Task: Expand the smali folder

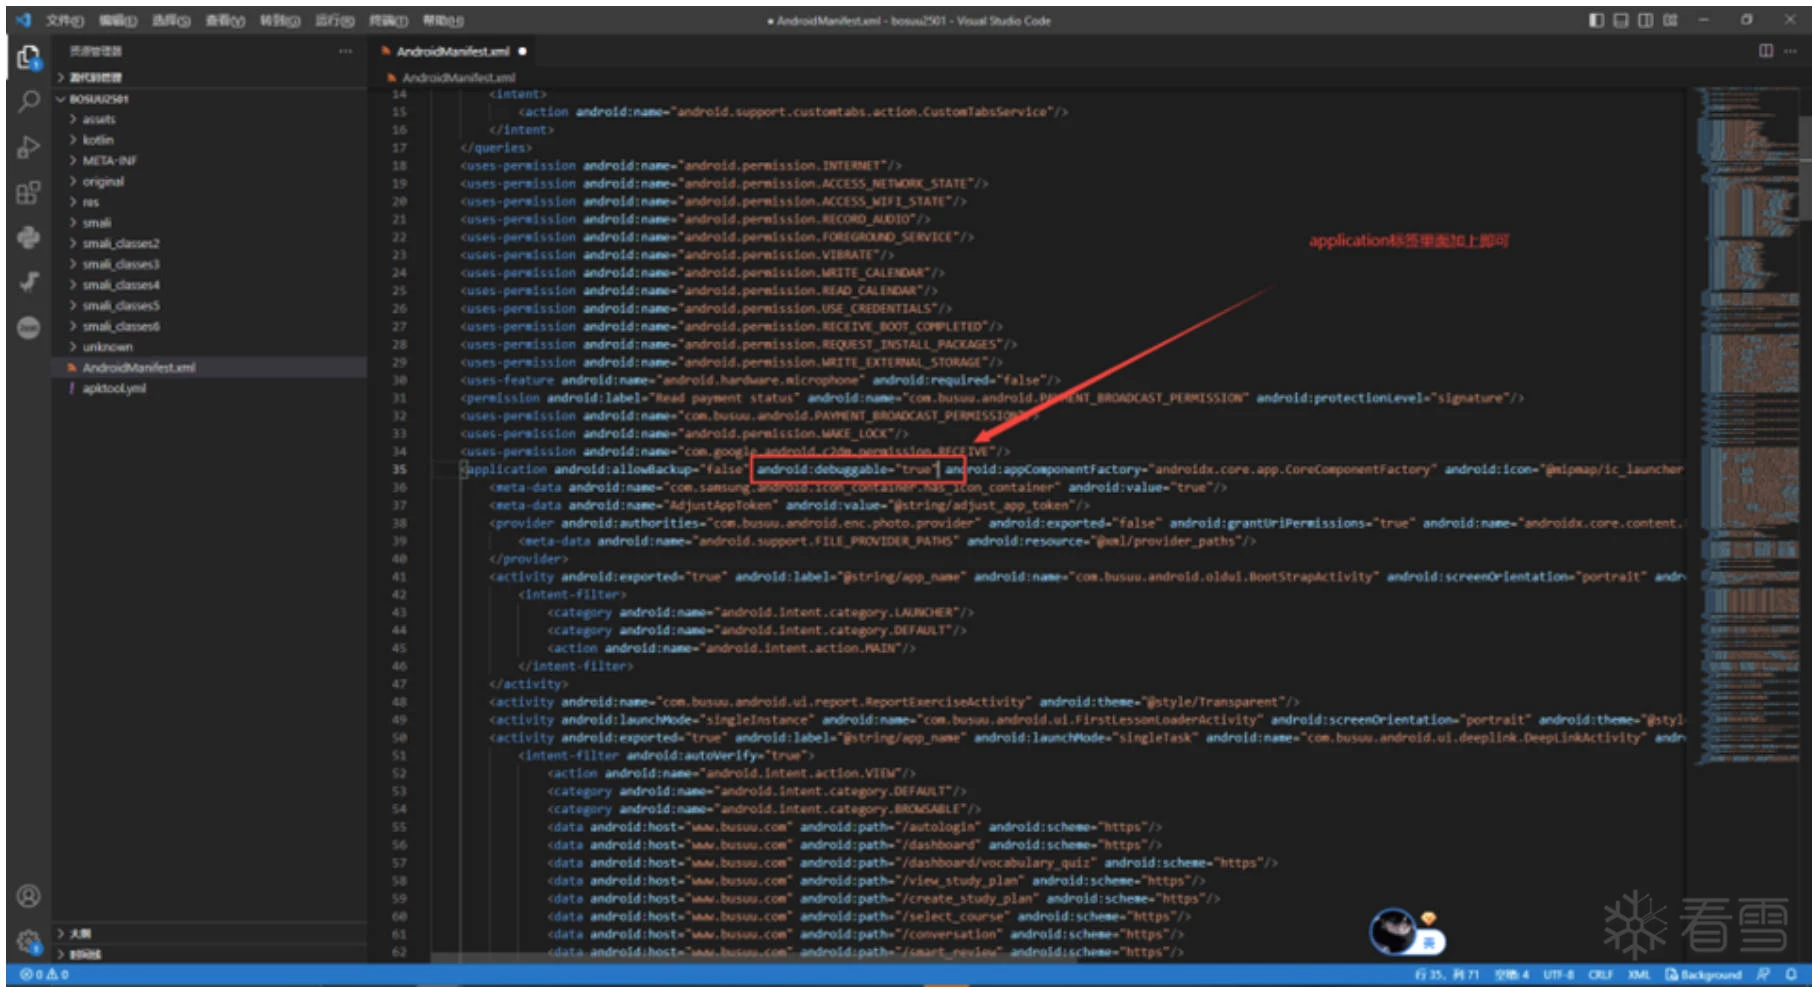Action: pyautogui.click(x=210, y=223)
